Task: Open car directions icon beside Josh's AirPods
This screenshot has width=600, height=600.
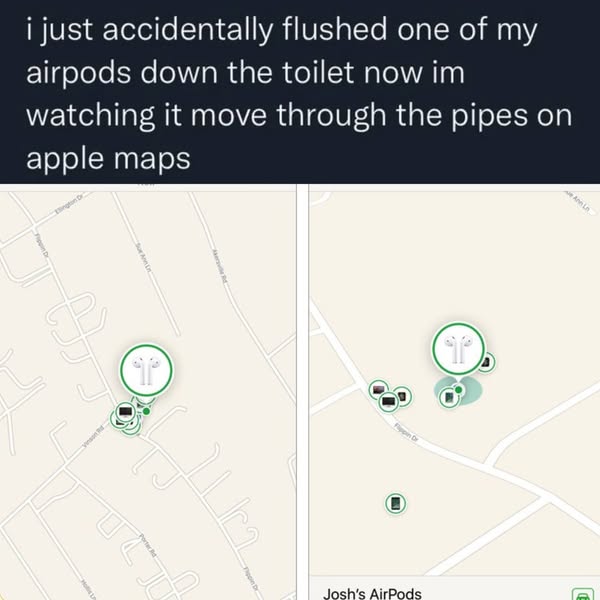Action: point(582,595)
